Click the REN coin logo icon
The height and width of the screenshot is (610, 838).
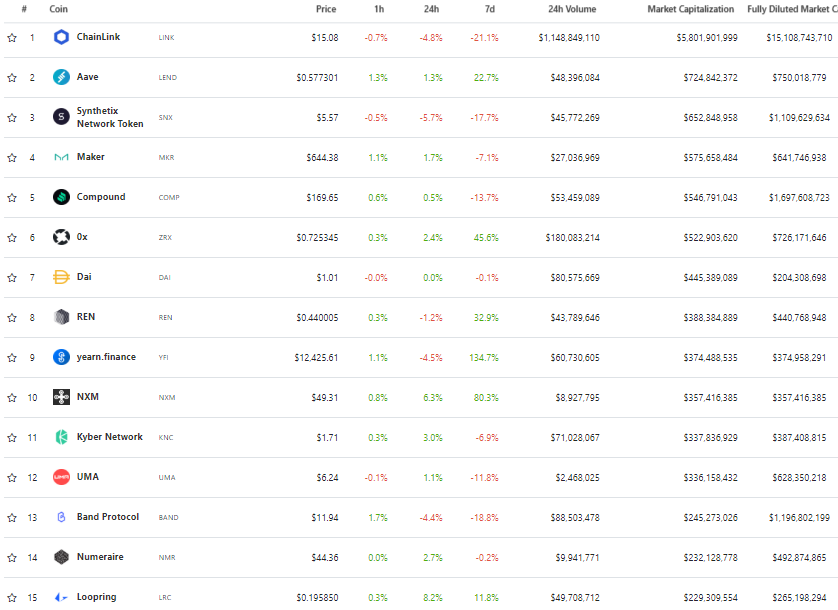61,317
